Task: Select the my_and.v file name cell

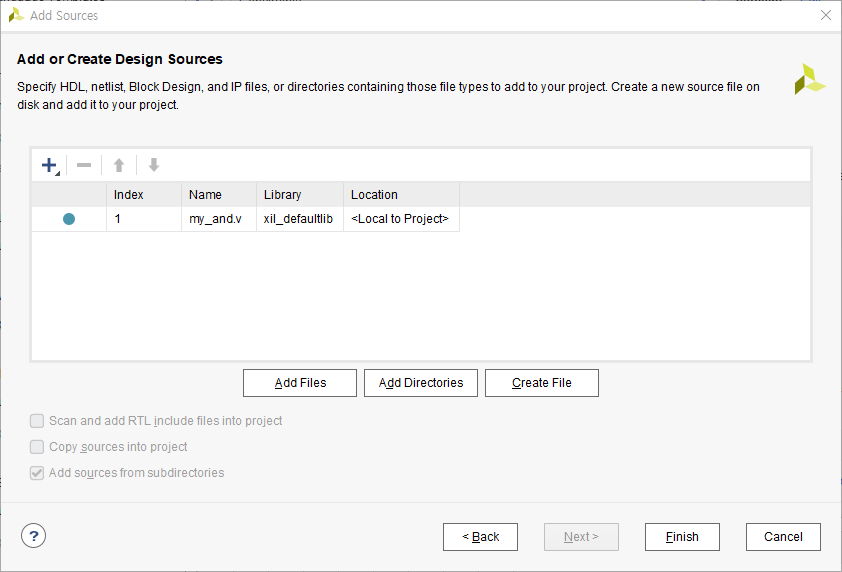Action: pyautogui.click(x=219, y=219)
